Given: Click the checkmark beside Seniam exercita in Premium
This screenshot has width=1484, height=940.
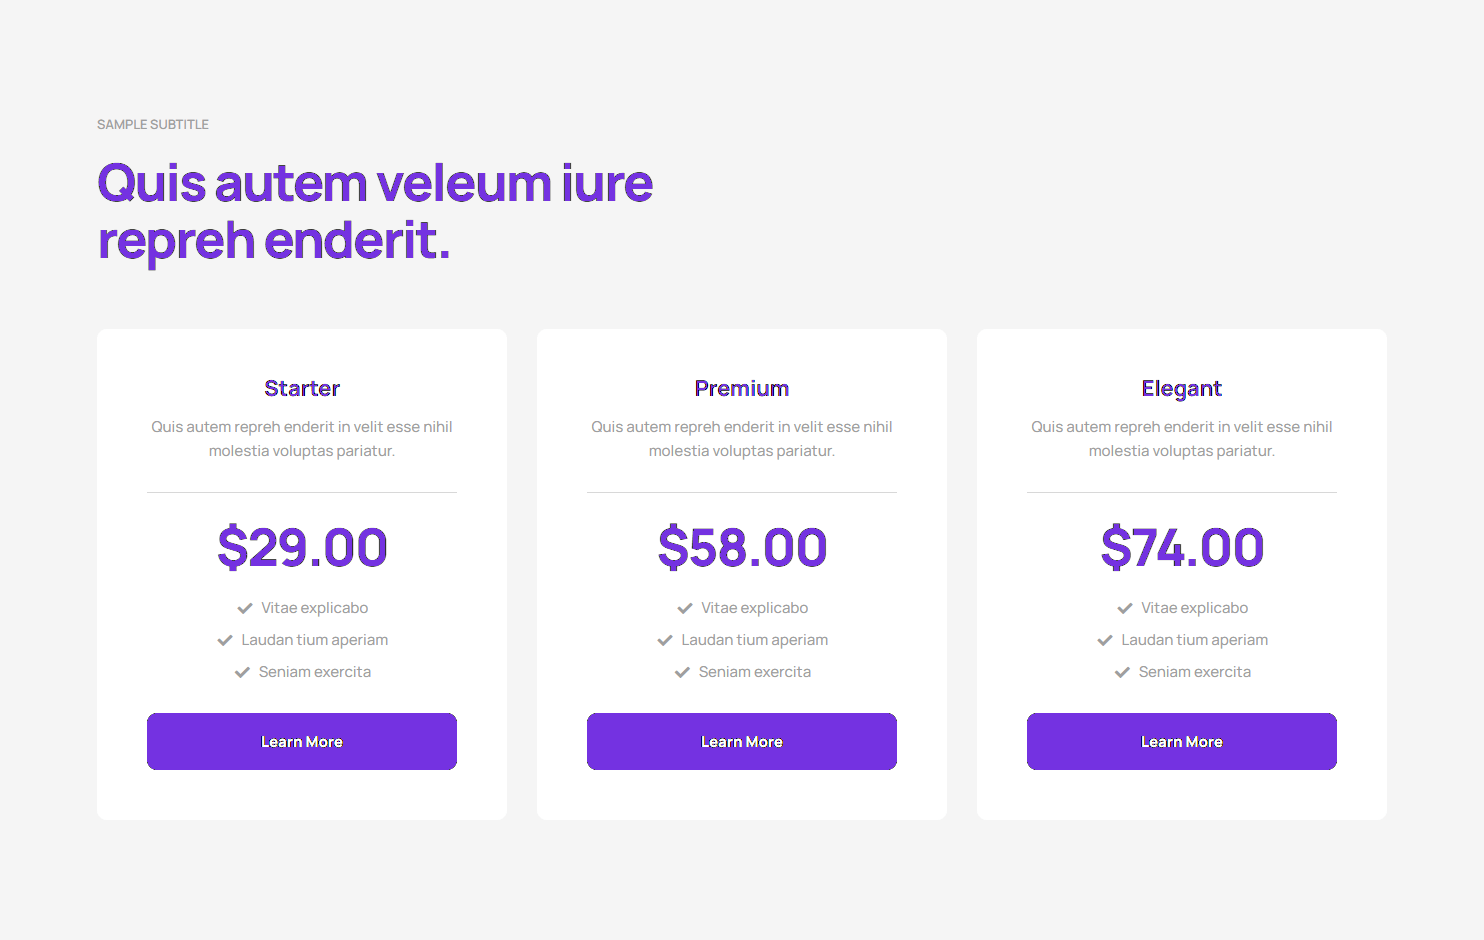Looking at the screenshot, I should coord(682,671).
